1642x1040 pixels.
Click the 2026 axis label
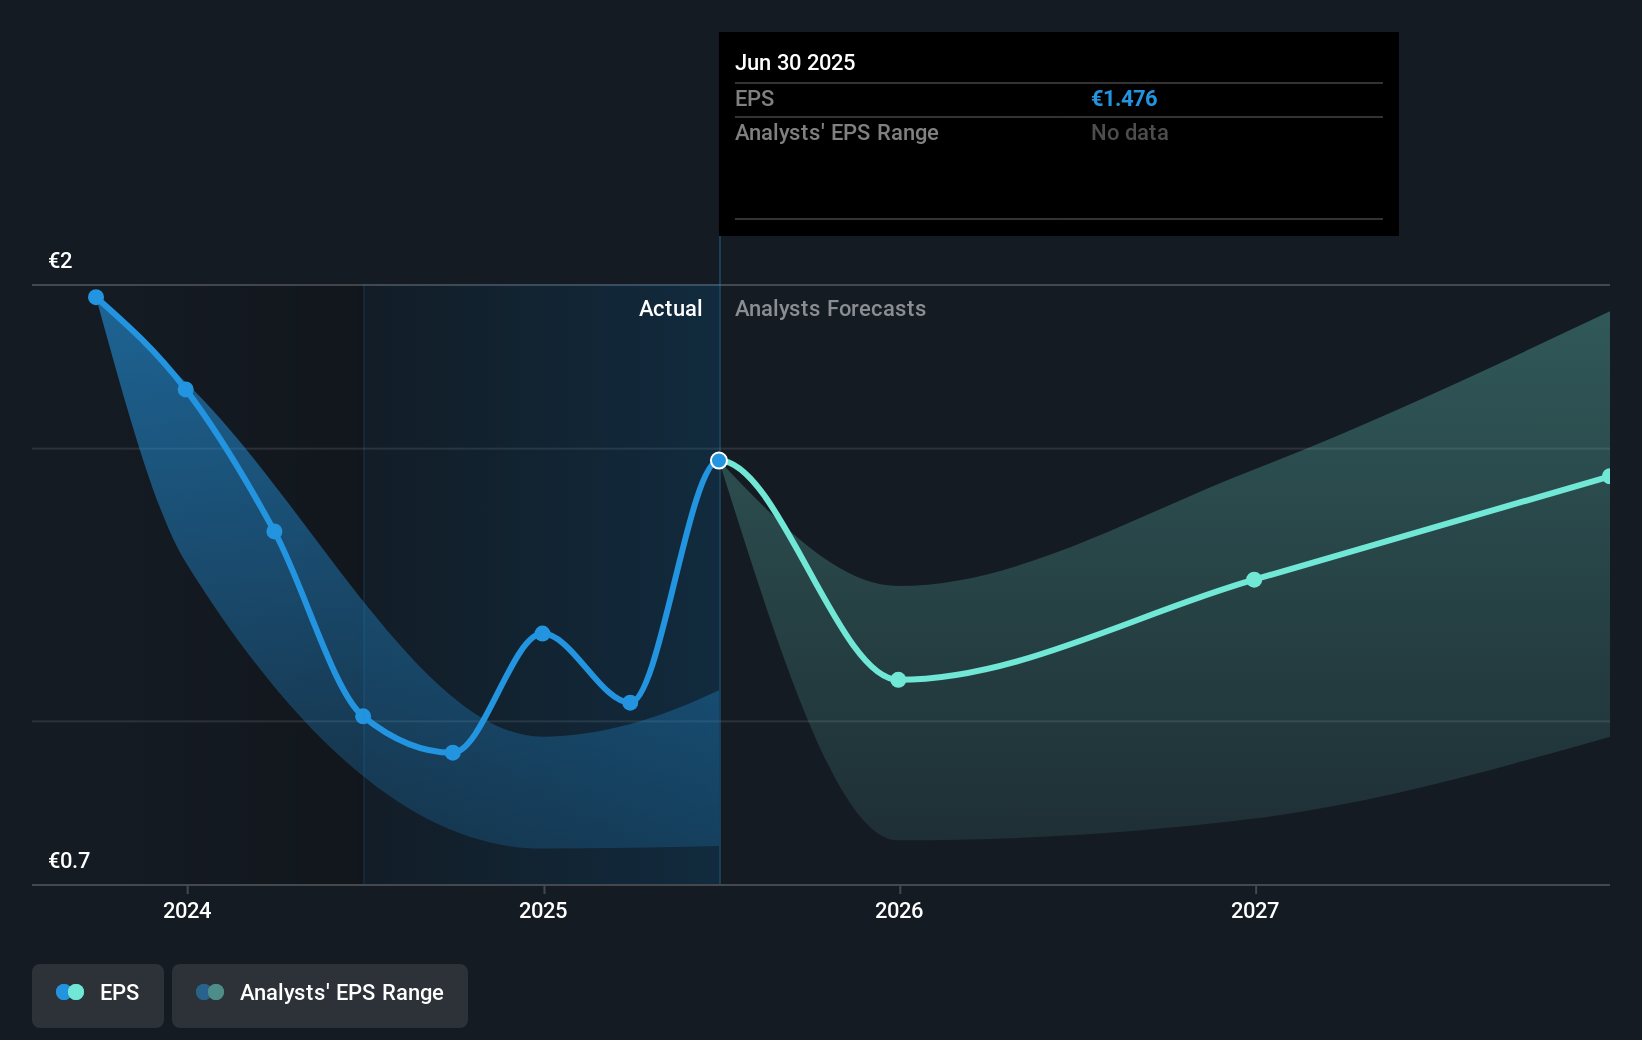(899, 911)
